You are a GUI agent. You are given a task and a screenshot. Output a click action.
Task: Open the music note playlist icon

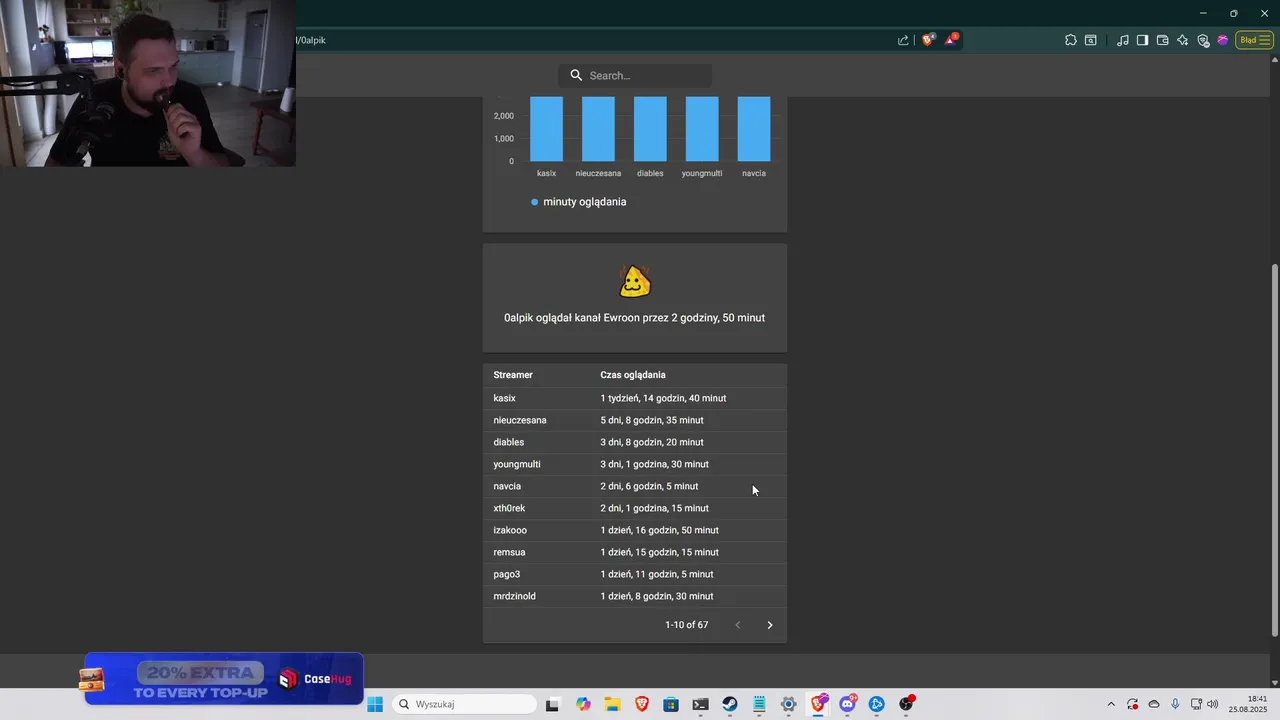coord(1123,40)
